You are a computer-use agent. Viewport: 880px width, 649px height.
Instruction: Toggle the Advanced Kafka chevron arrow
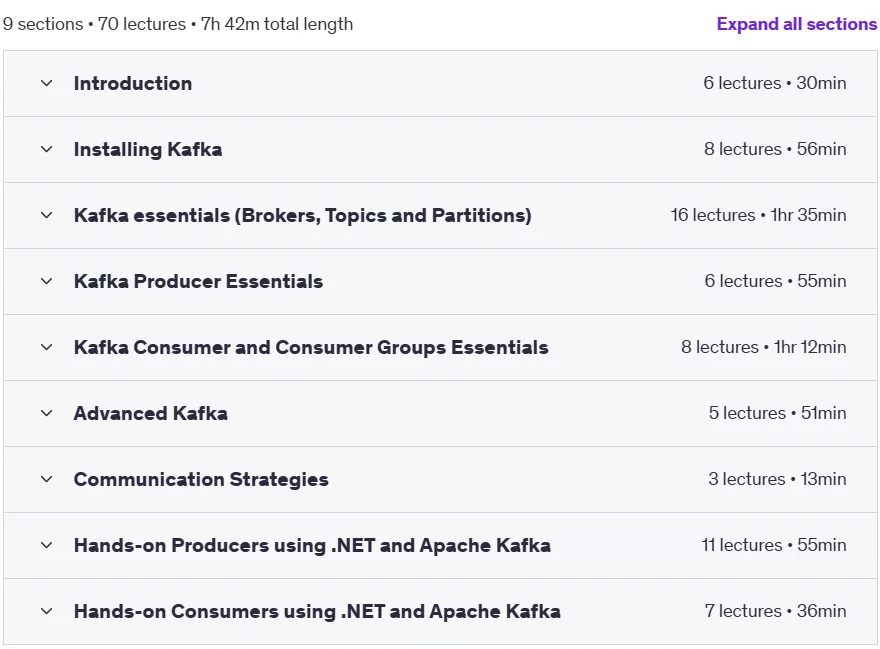(47, 414)
